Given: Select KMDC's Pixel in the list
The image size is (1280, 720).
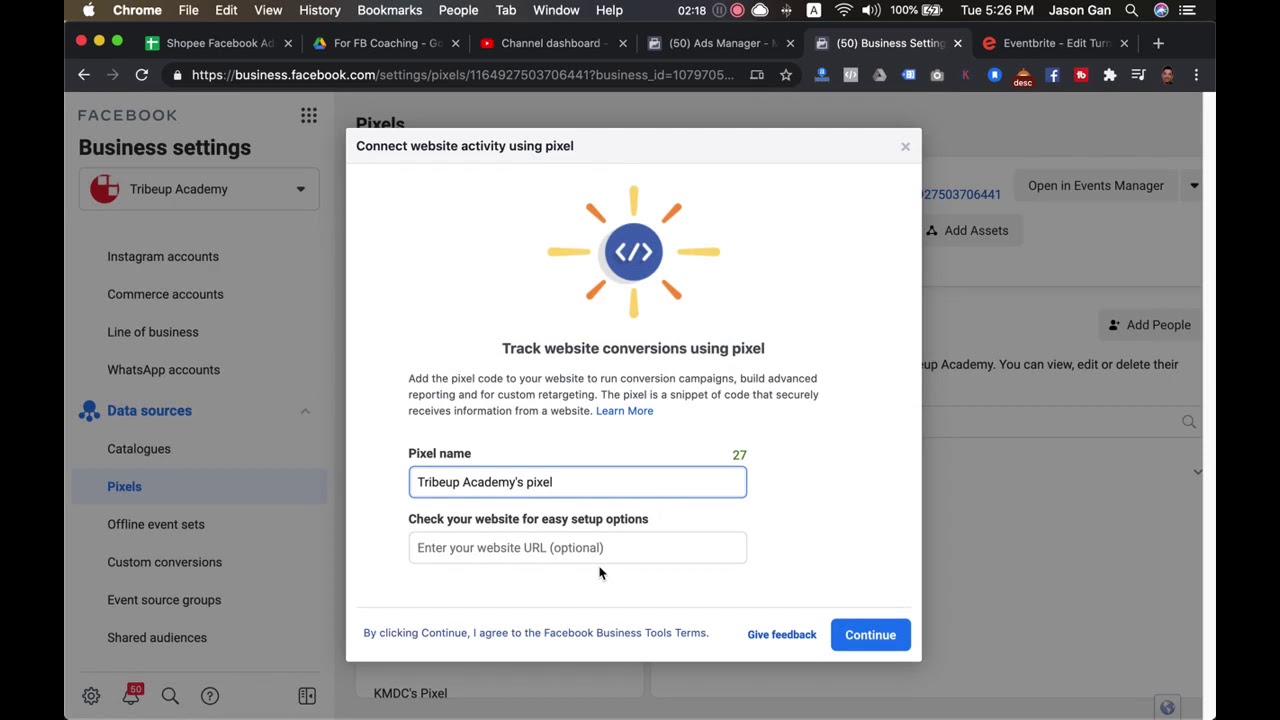Looking at the screenshot, I should (x=410, y=693).
